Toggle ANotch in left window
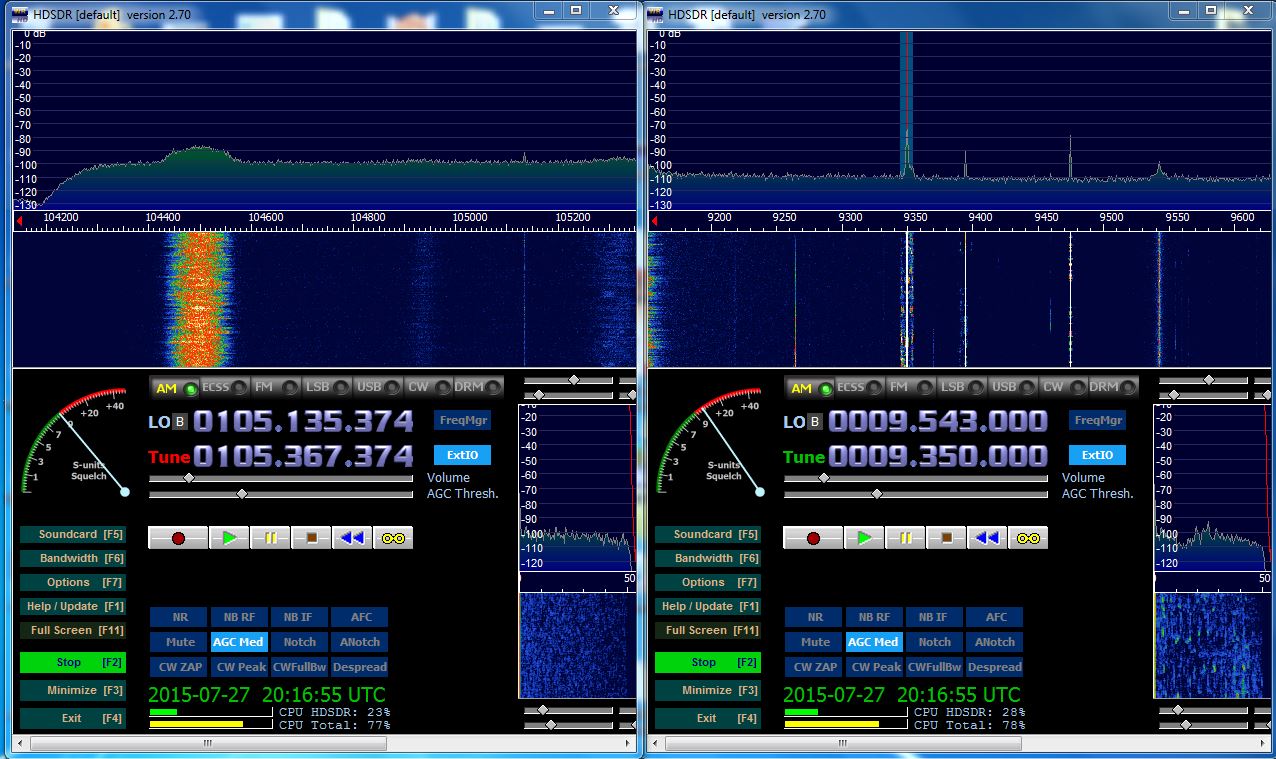This screenshot has height=759, width=1276. point(359,642)
